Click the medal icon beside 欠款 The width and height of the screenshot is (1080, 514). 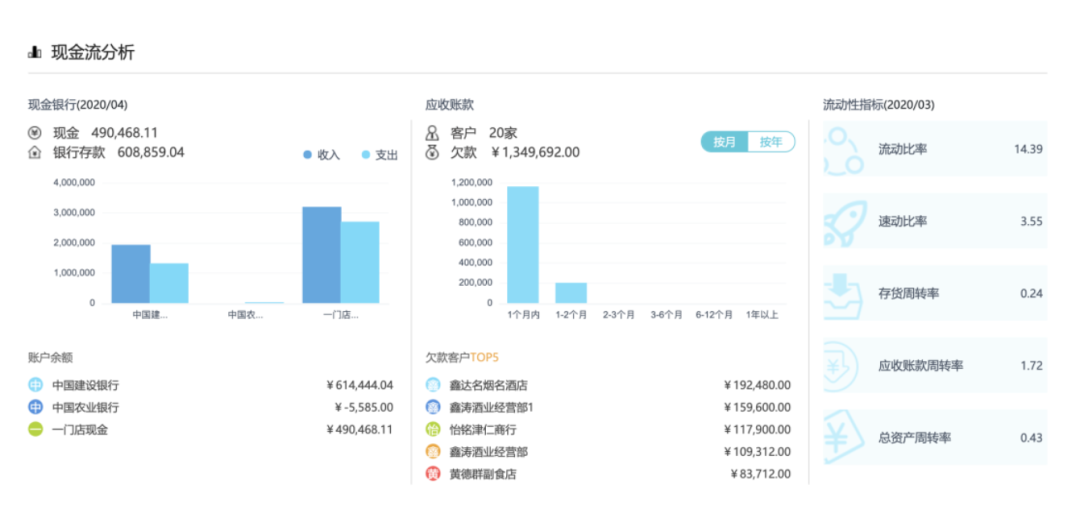pyautogui.click(x=432, y=153)
